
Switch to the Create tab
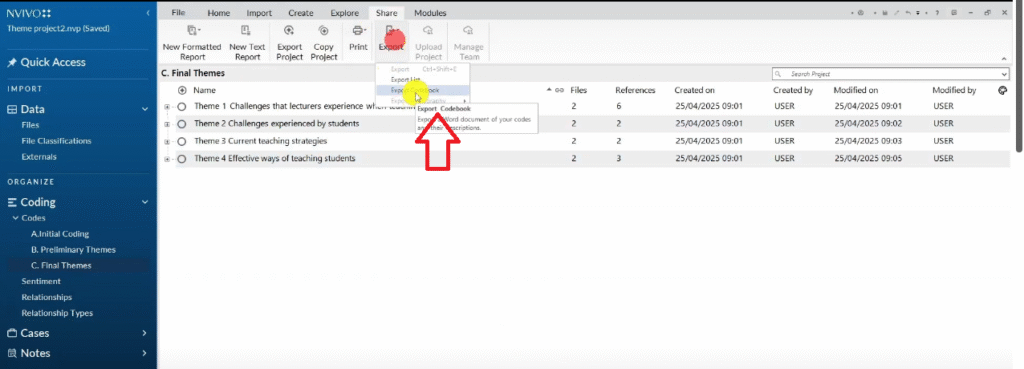point(301,13)
